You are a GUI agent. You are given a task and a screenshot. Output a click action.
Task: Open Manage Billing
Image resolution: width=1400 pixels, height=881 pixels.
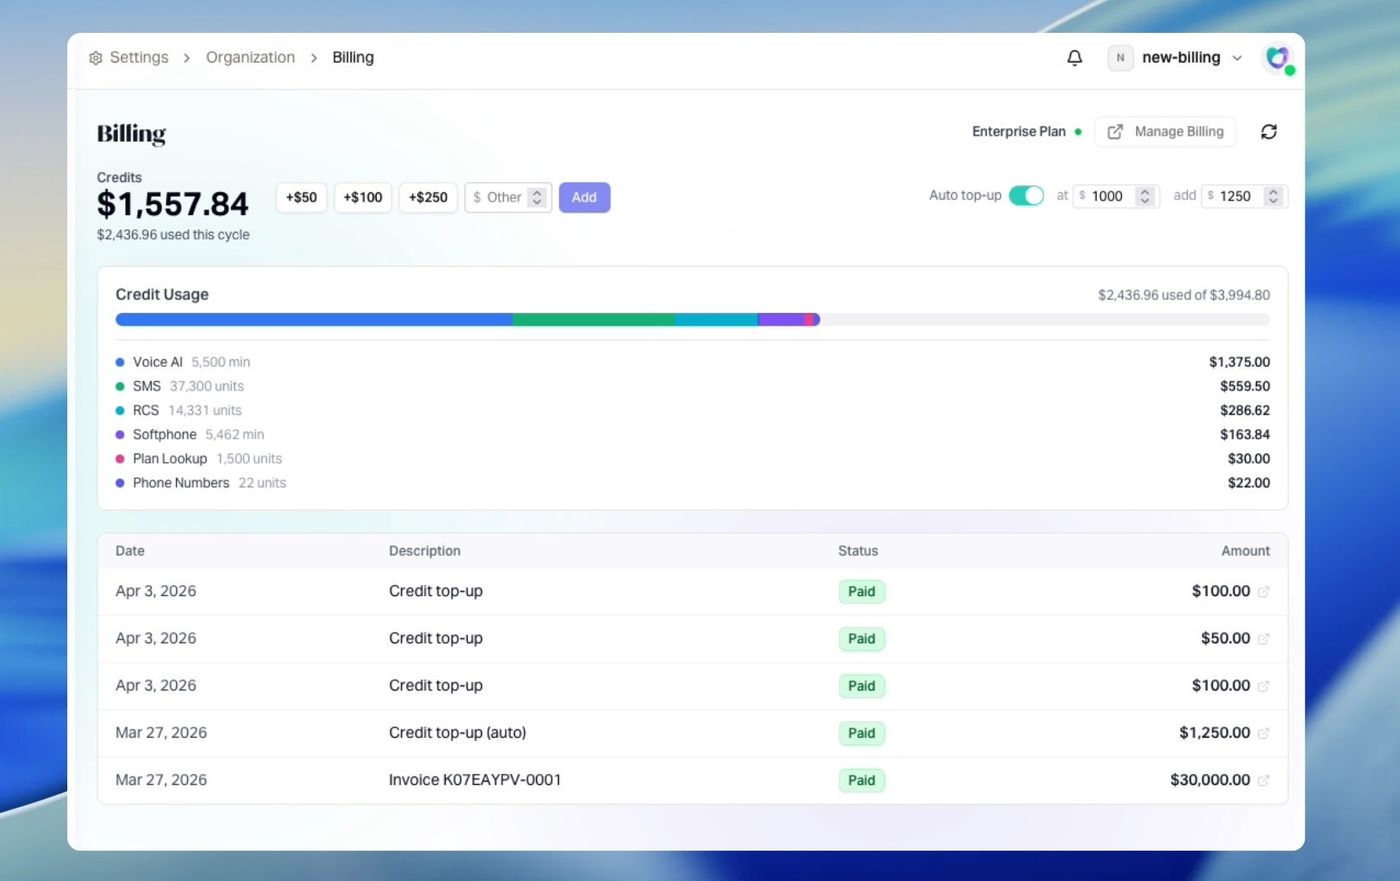click(x=1178, y=131)
